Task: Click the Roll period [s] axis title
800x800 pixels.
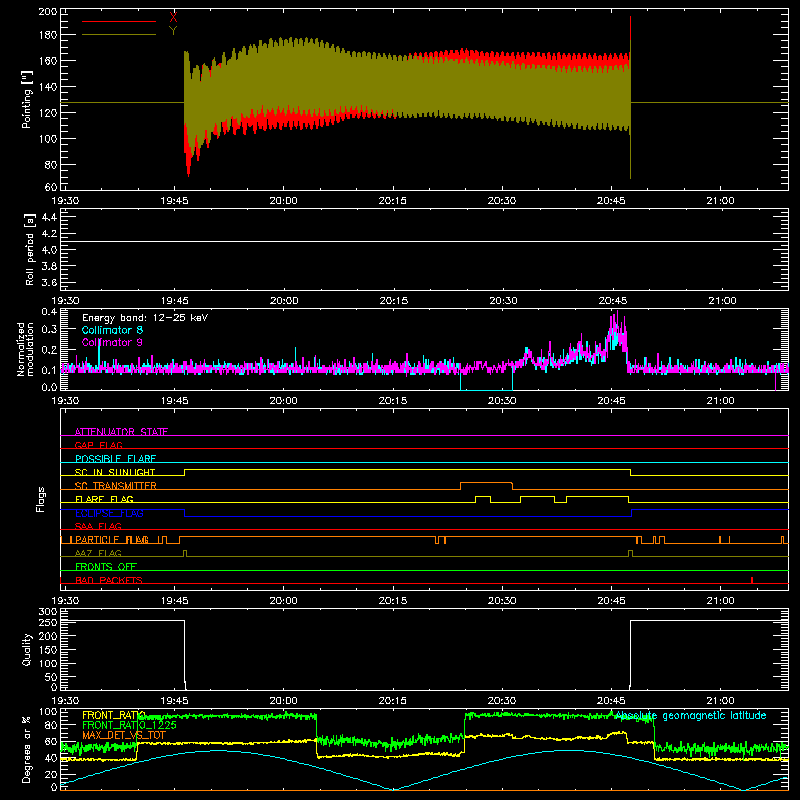Action: tap(30, 249)
